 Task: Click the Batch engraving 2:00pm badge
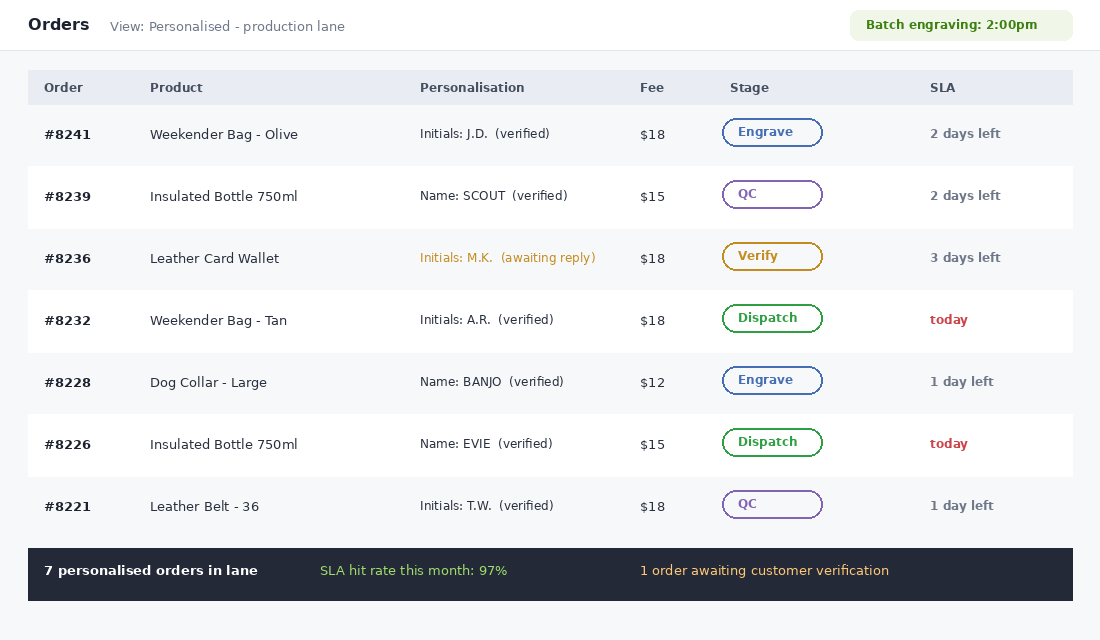pos(961,25)
